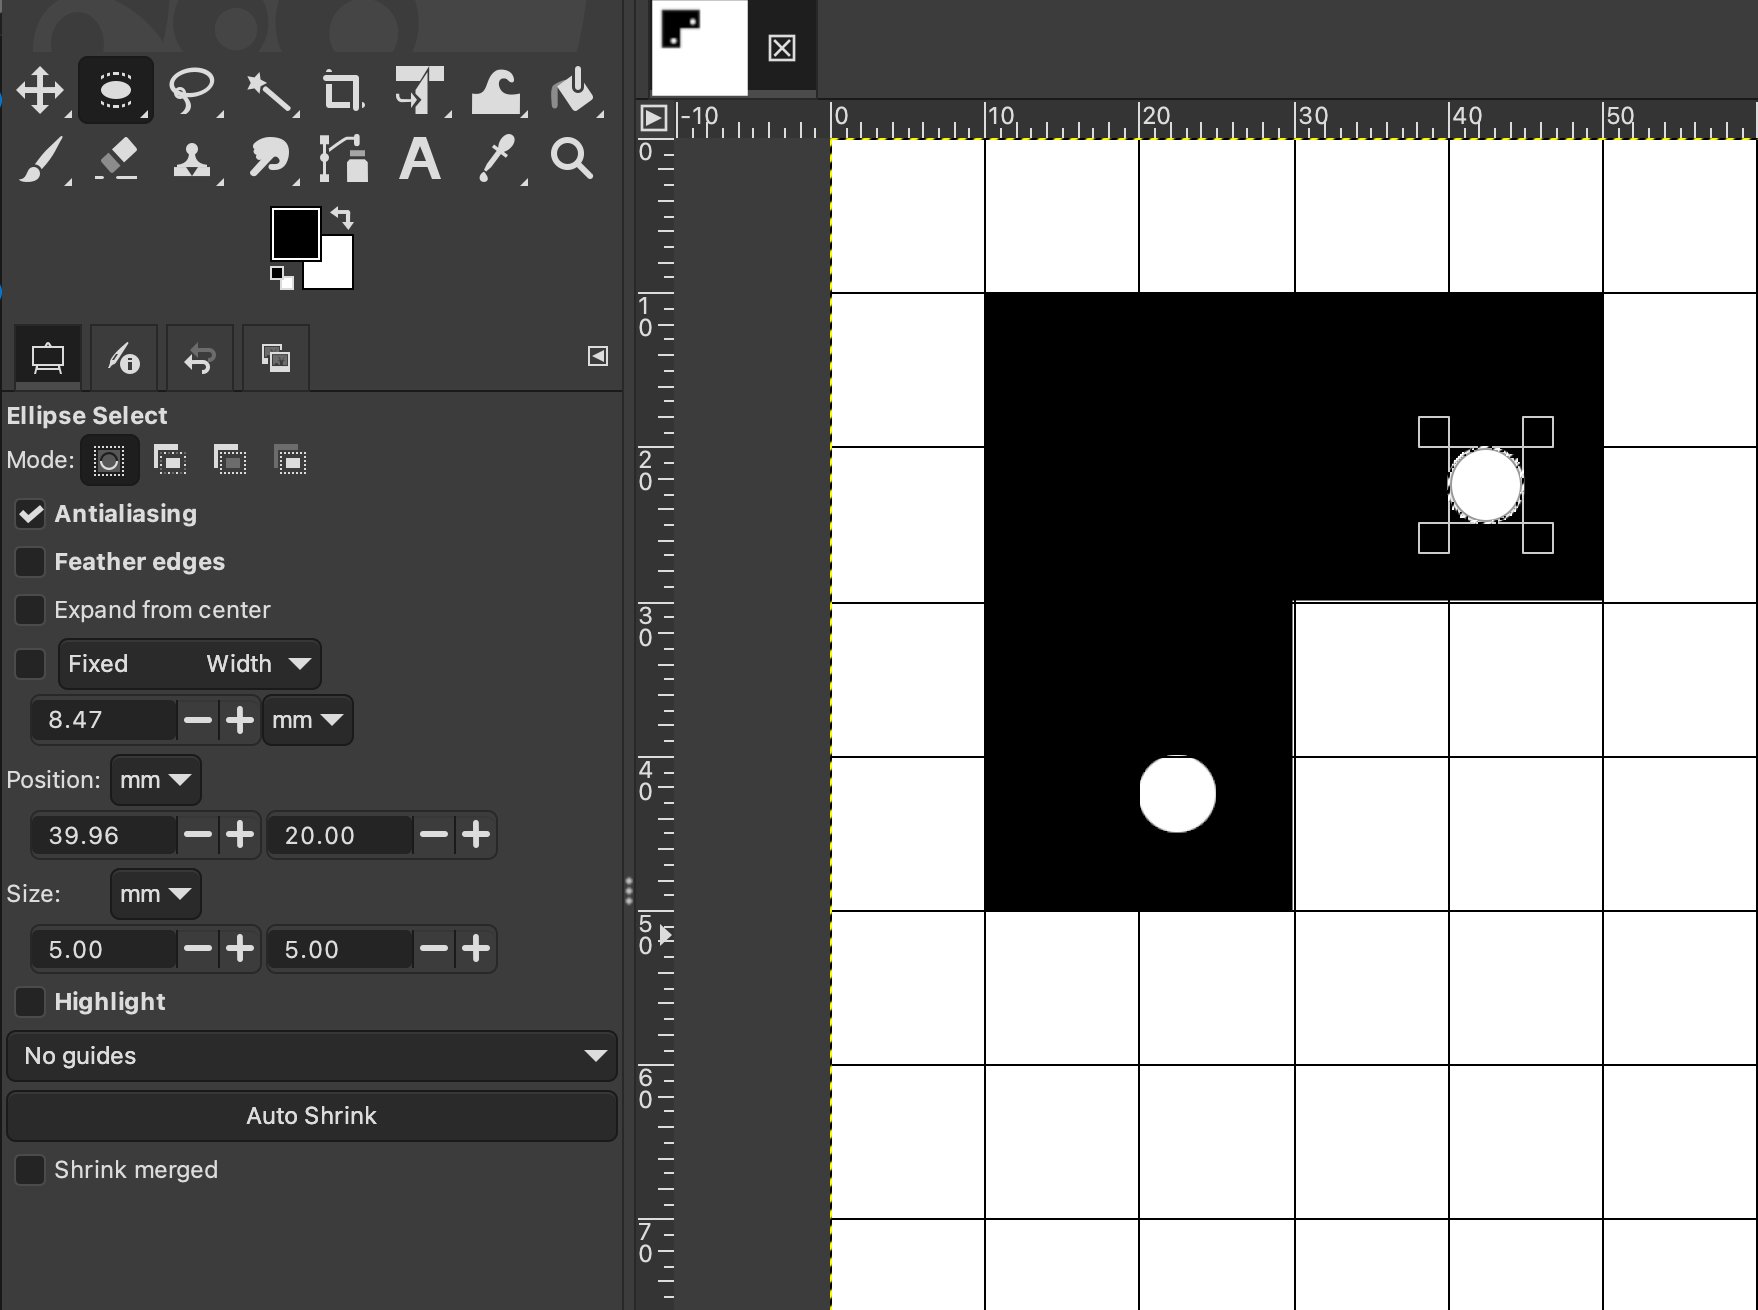Click the Position X field showing 39.96

click(104, 835)
